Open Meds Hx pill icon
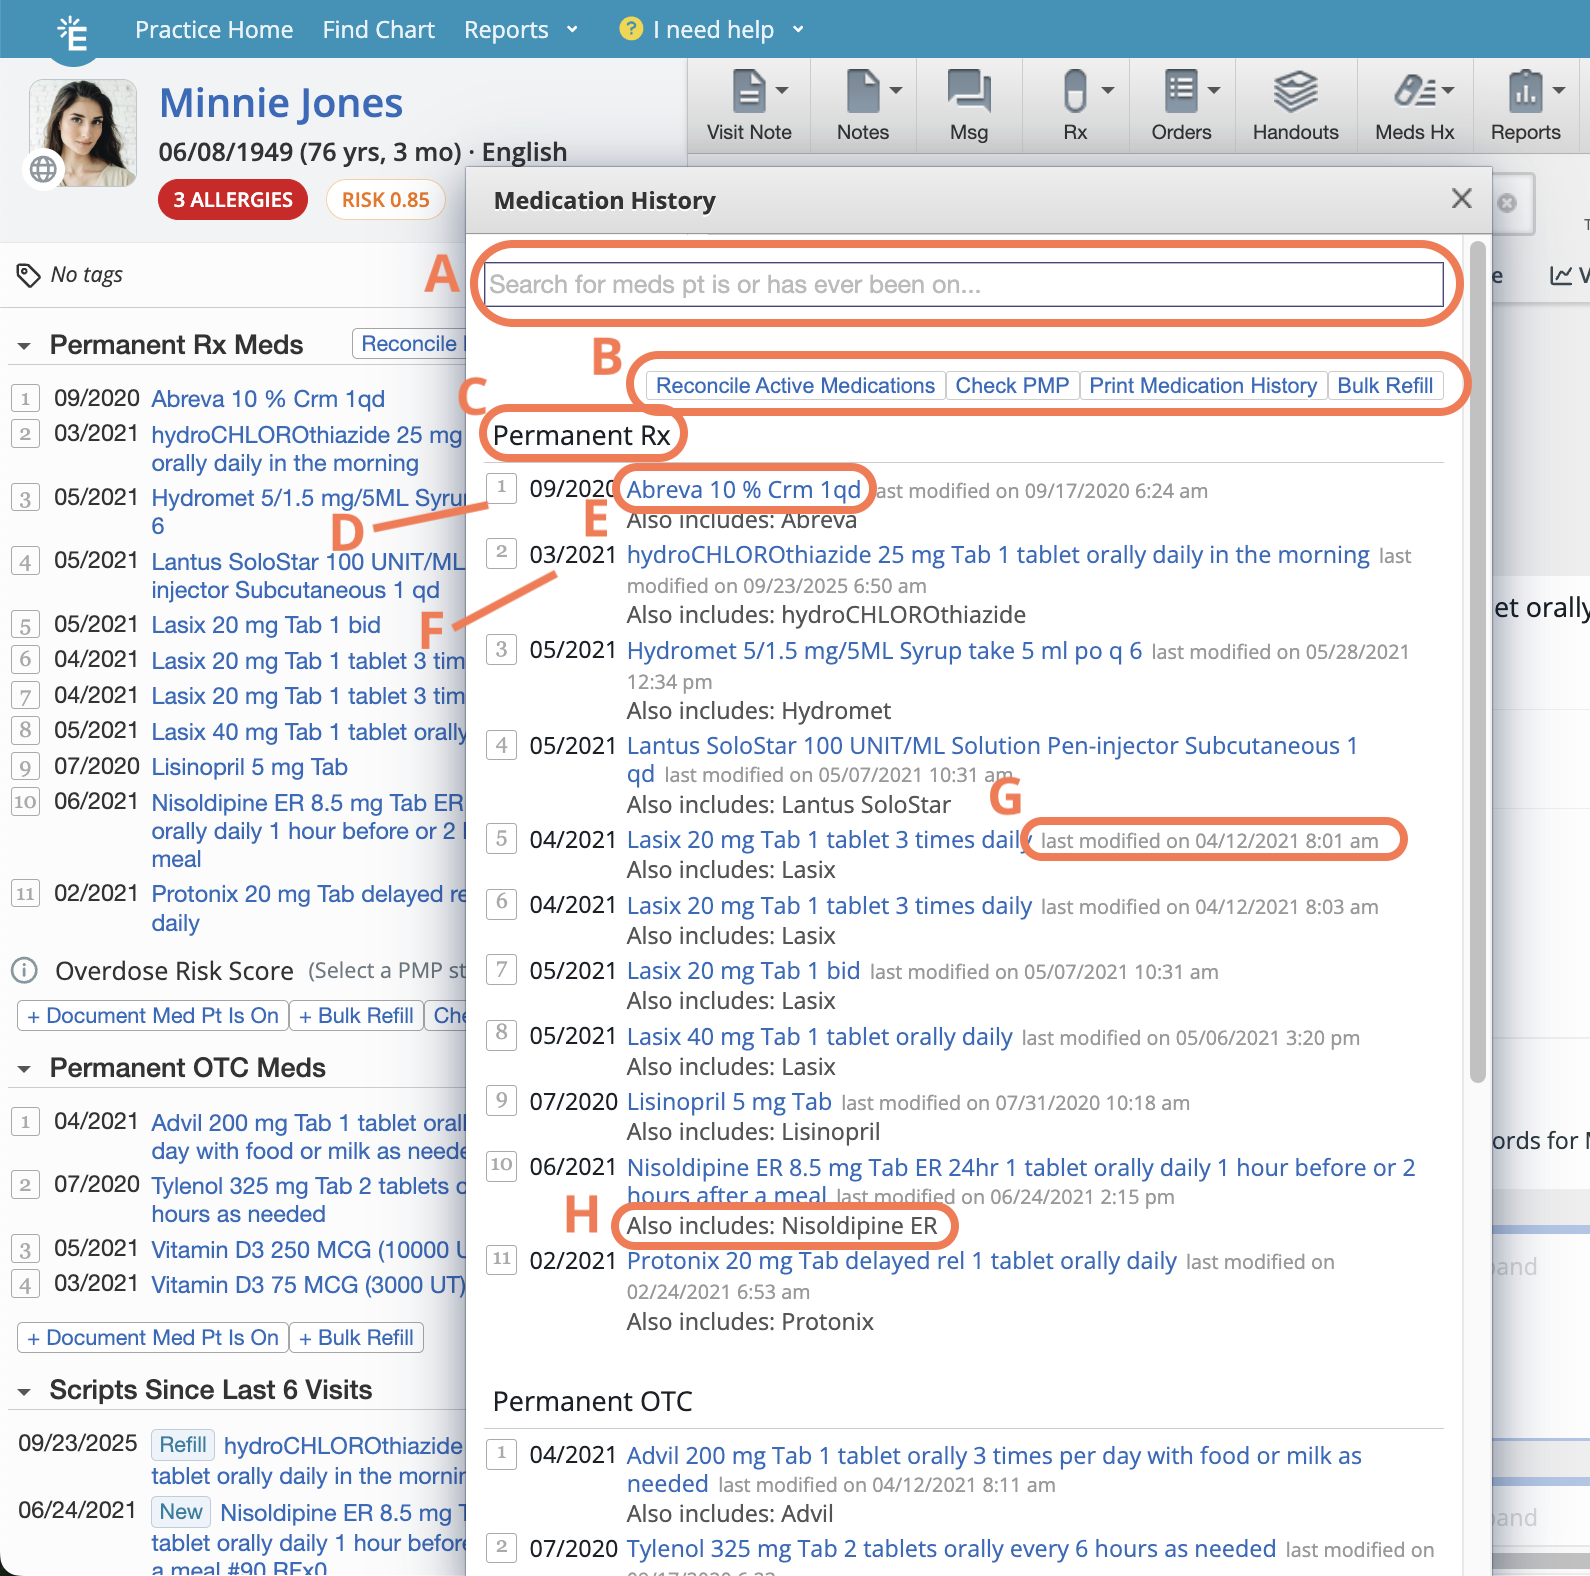Viewport: 1590px width, 1576px height. 1414,92
